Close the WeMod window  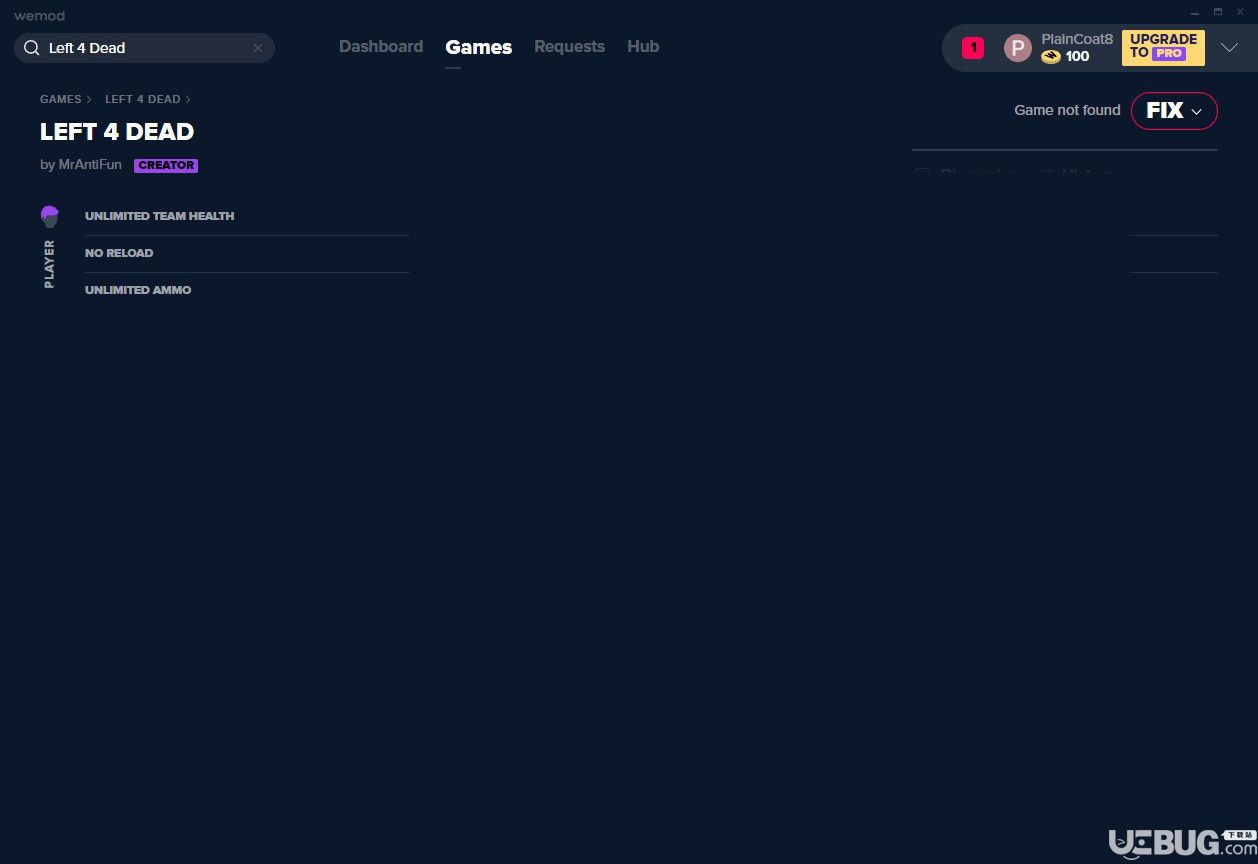pyautogui.click(x=1240, y=11)
